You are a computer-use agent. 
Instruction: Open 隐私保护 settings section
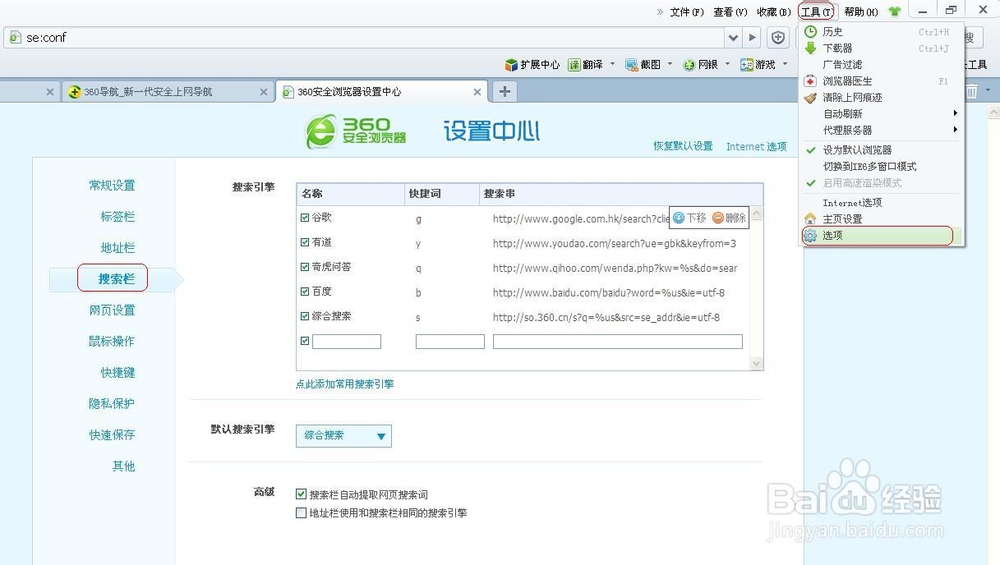pos(112,404)
